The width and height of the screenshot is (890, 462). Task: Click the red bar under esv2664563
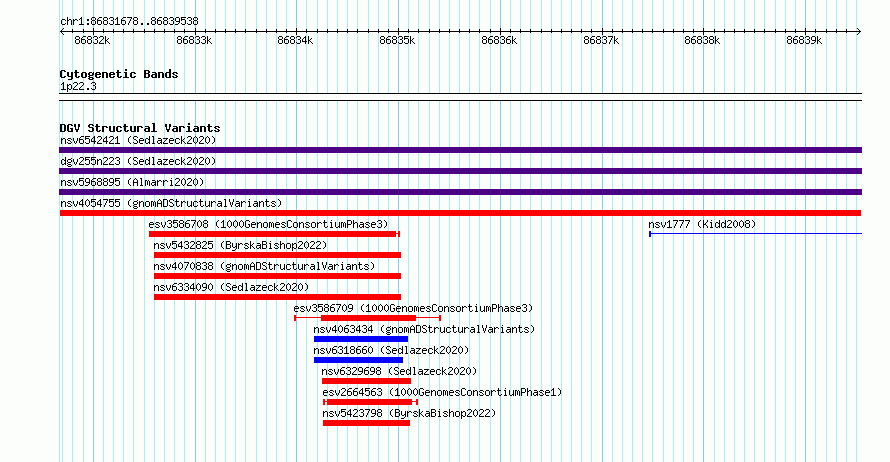pos(371,402)
